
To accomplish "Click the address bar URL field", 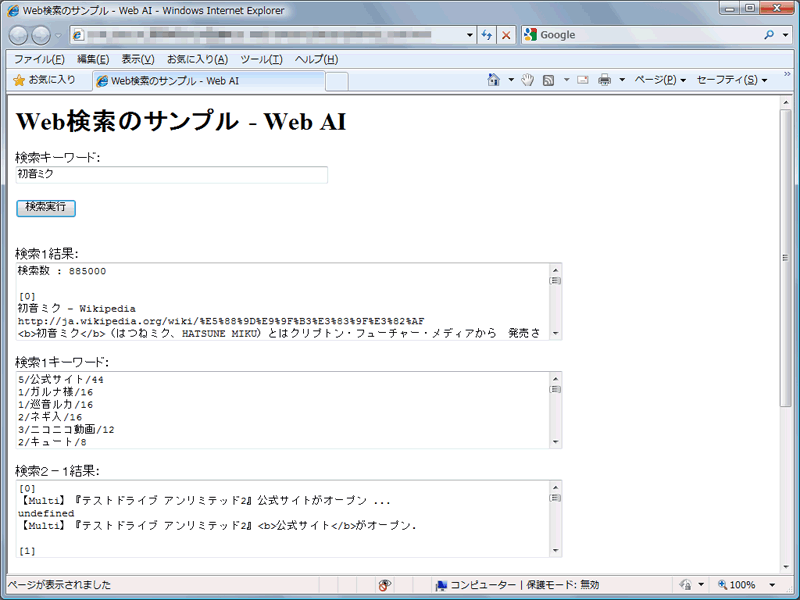I will tap(265, 35).
